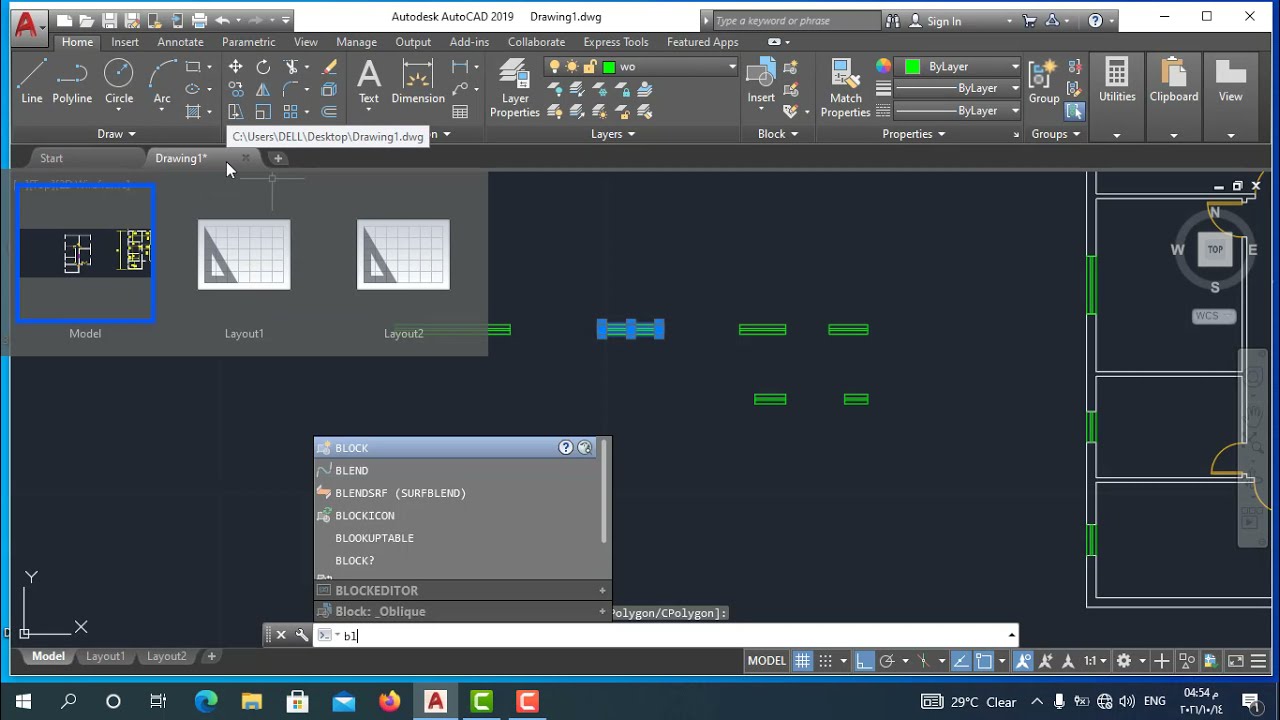Open the Clipboard panel
1280x720 pixels.
(1174, 81)
